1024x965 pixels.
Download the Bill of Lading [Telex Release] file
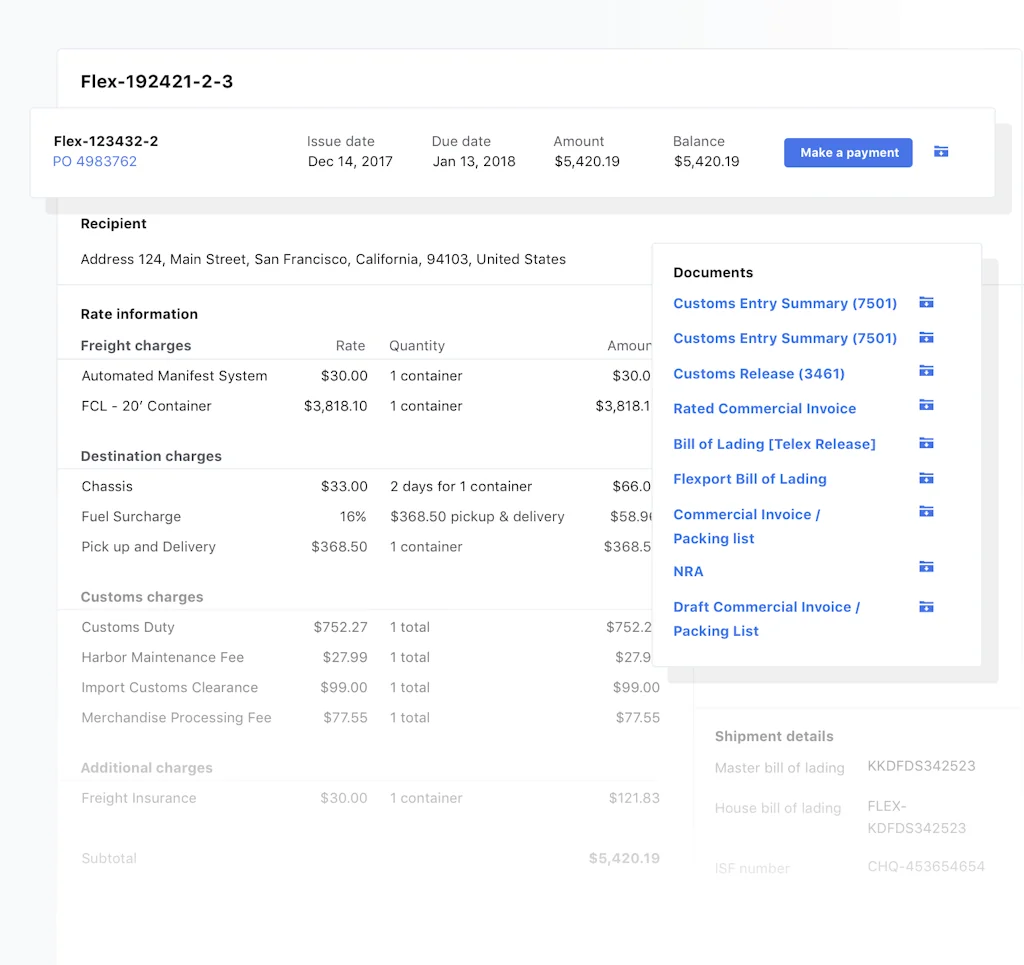click(x=926, y=443)
